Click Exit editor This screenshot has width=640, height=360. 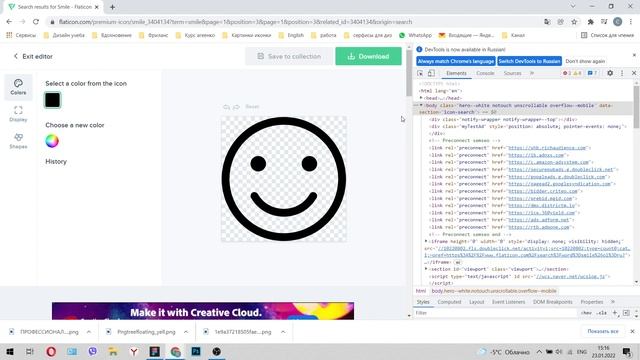[33, 56]
